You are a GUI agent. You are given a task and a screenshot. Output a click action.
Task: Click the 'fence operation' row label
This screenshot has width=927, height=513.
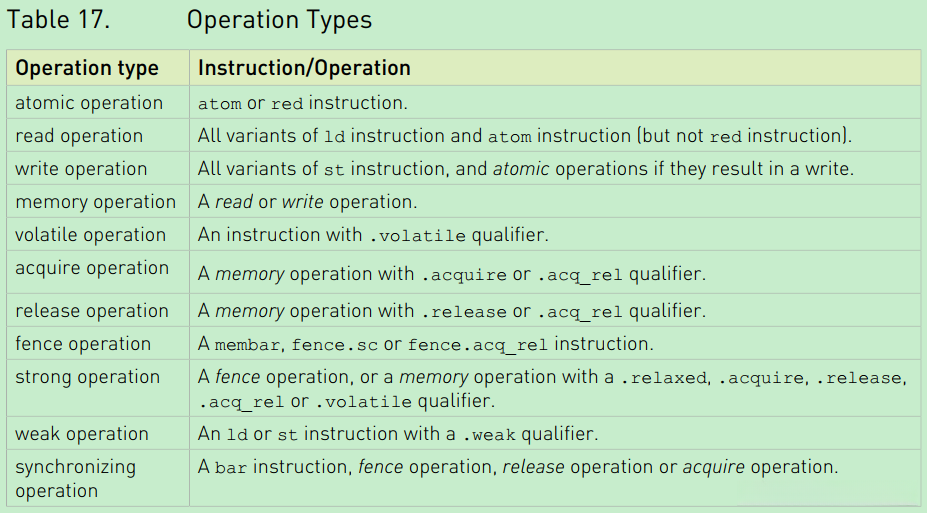click(x=83, y=344)
